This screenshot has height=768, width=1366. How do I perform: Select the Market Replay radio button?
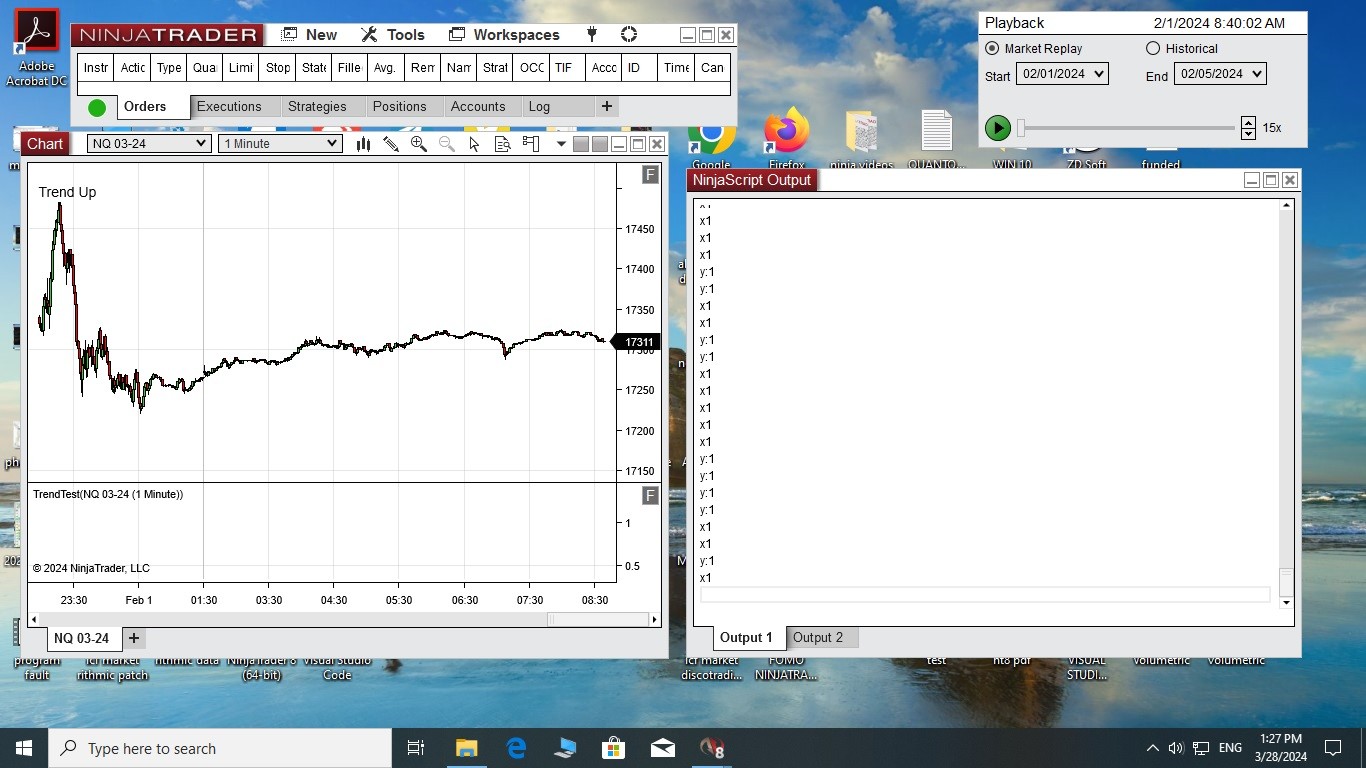pyautogui.click(x=992, y=48)
